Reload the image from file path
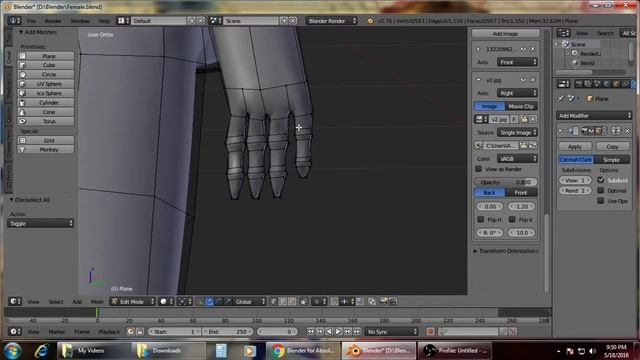This screenshot has height=360, width=640. [533, 146]
